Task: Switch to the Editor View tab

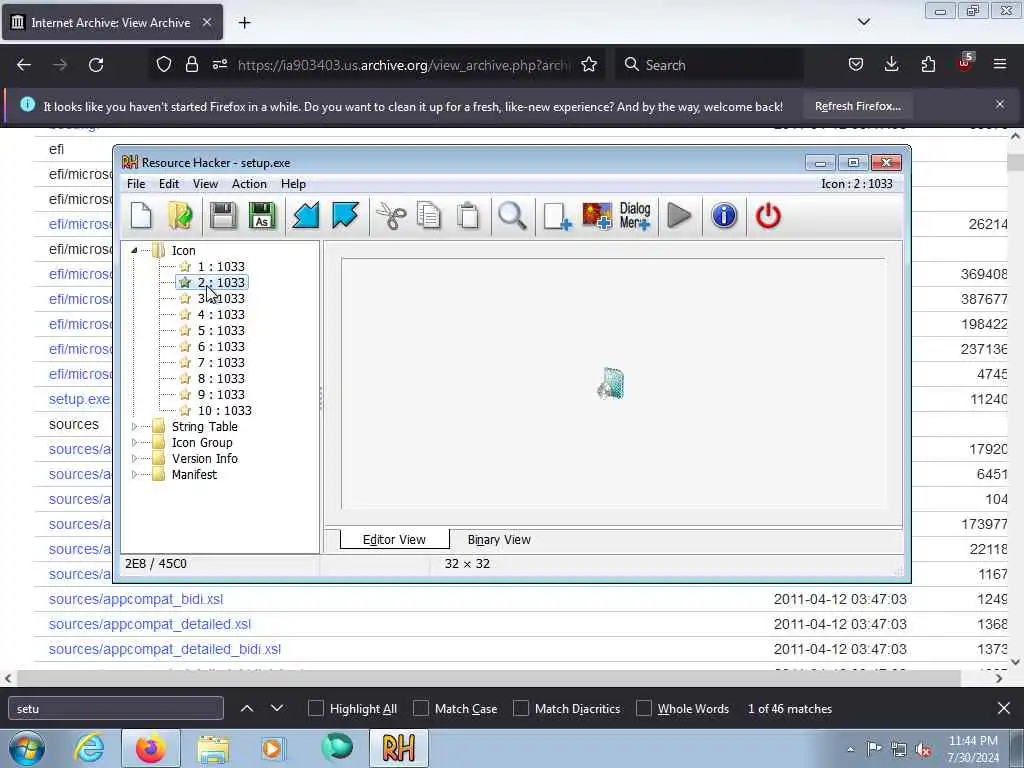Action: [394, 540]
